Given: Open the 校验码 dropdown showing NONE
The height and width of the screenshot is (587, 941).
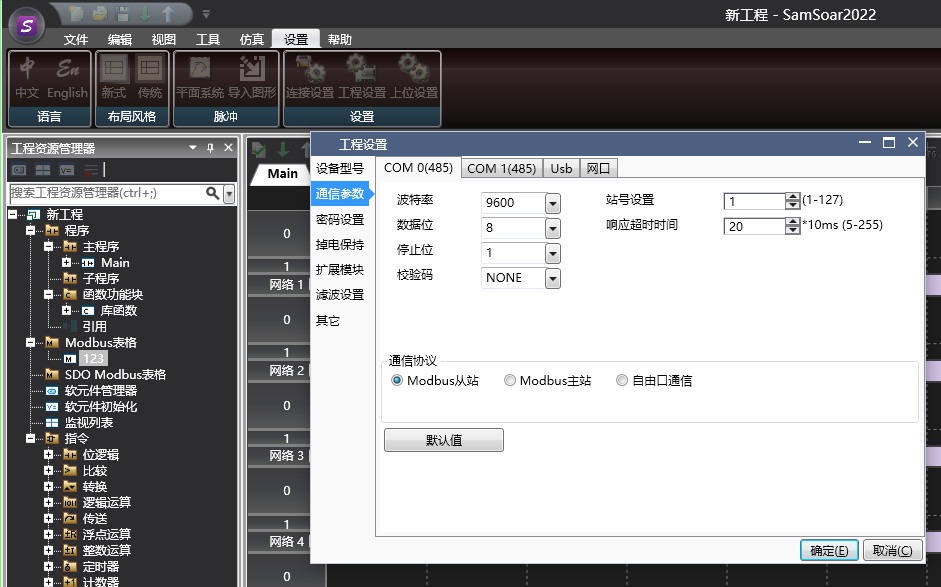Looking at the screenshot, I should click(x=555, y=278).
